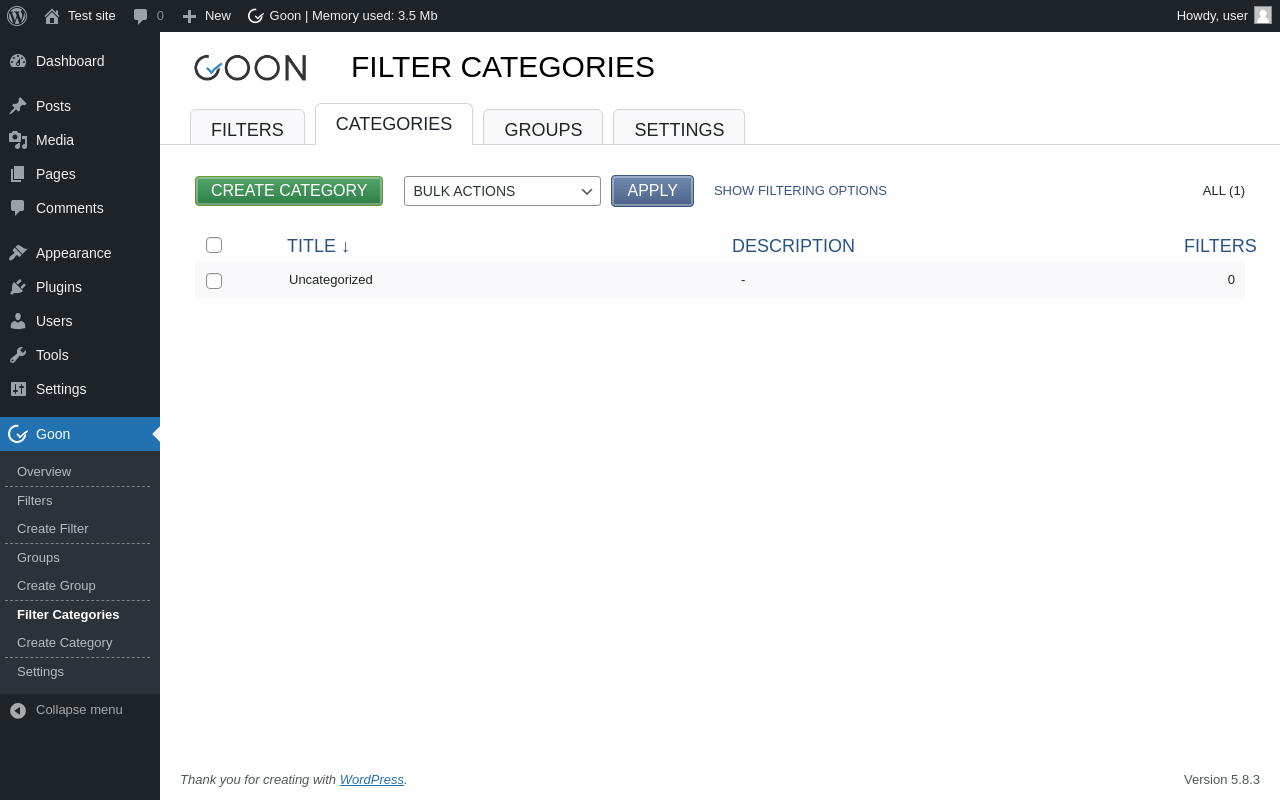Click the Goon checkmark icon in sidebar
This screenshot has height=800, width=1280.
[18, 434]
